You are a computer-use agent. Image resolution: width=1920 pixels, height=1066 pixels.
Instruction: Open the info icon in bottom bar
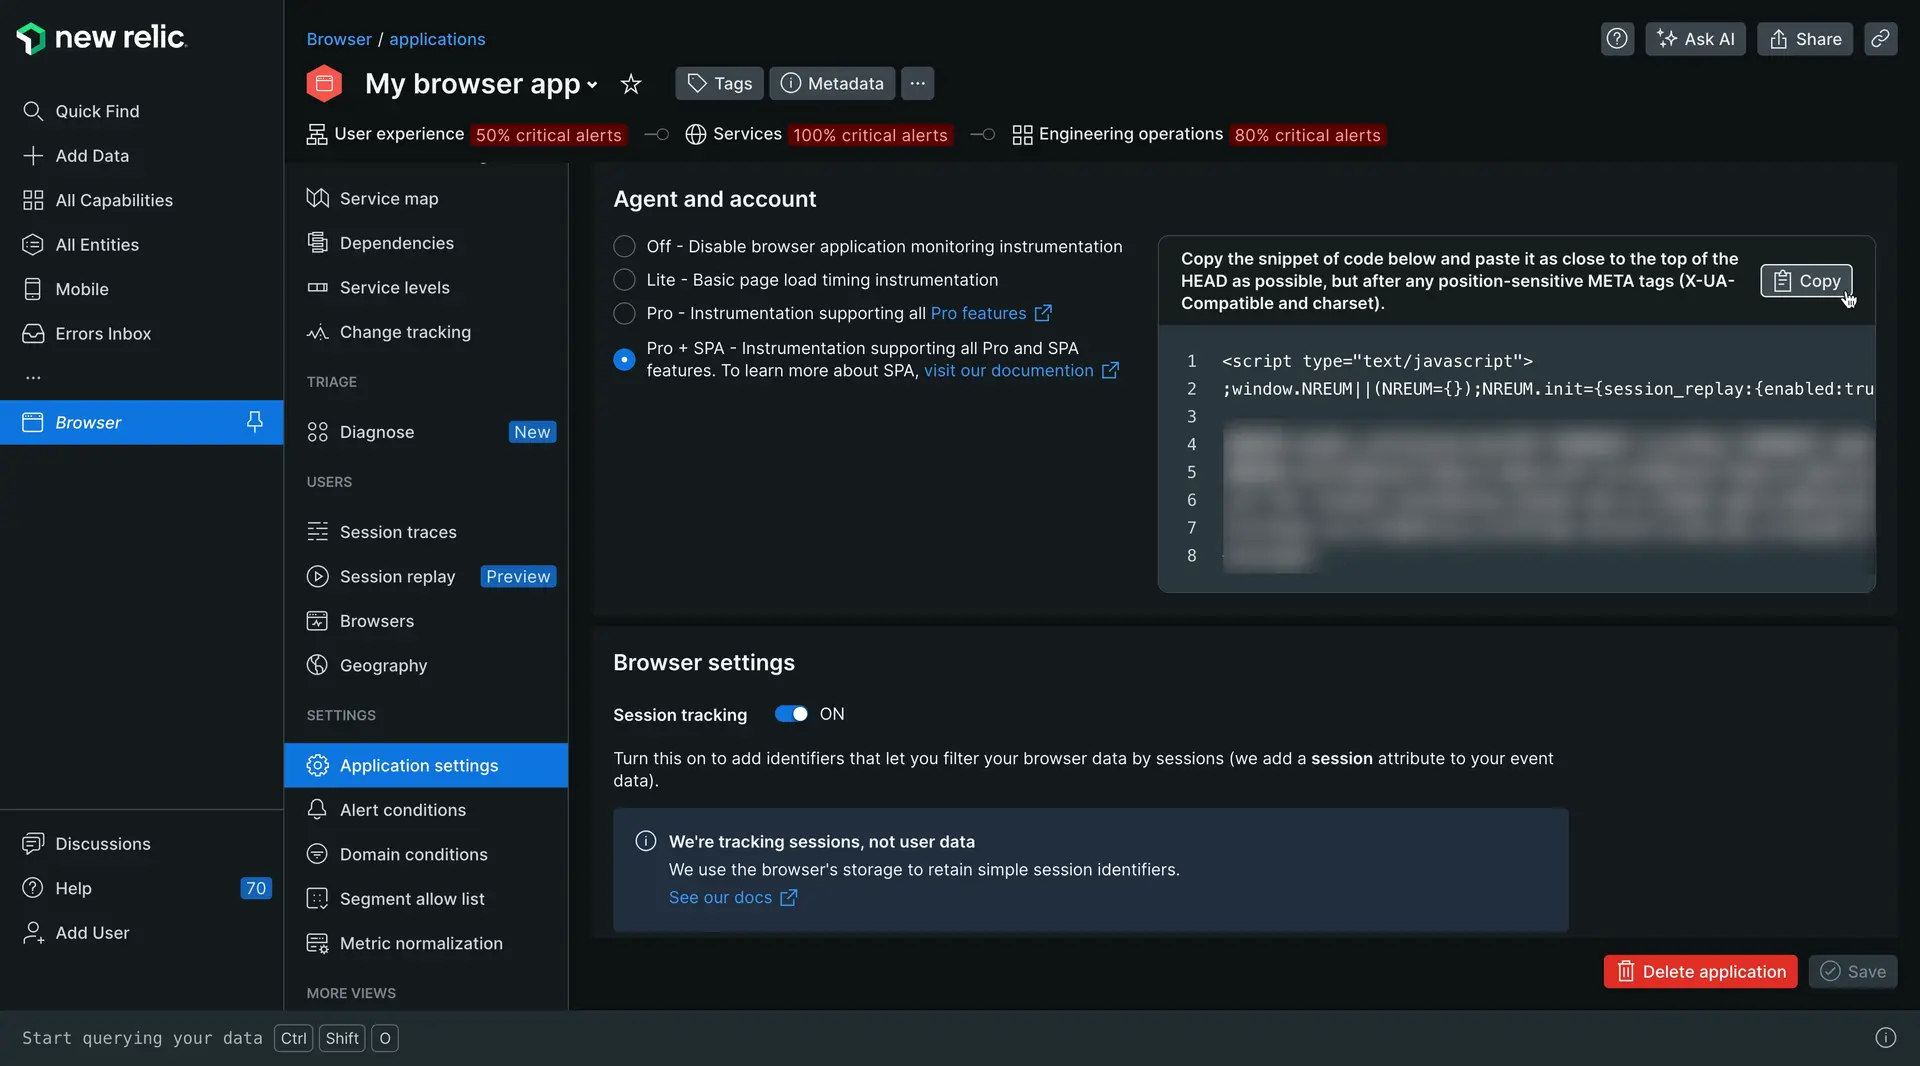pyautogui.click(x=1885, y=1038)
